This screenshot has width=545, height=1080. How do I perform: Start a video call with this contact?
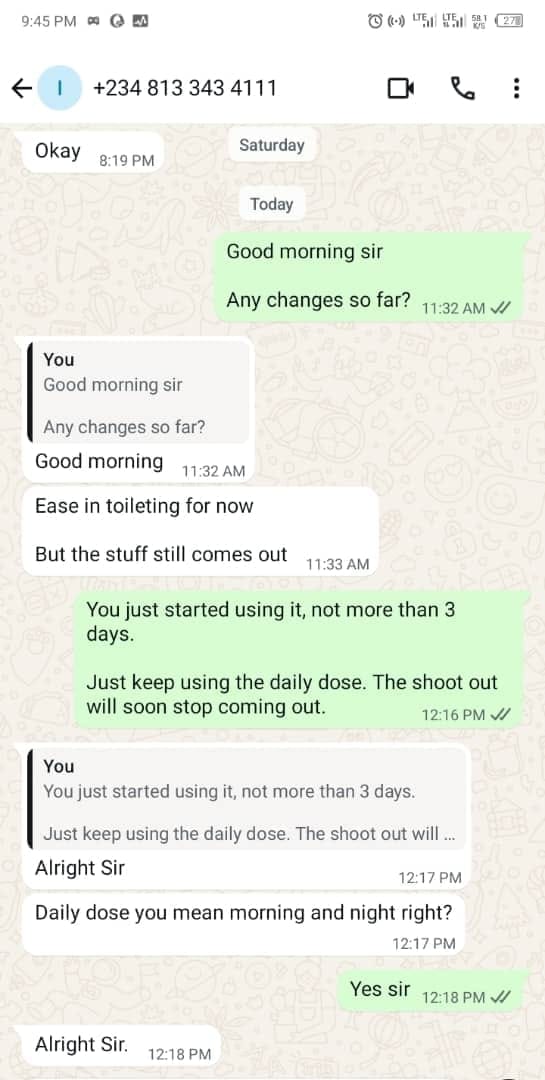tap(400, 88)
